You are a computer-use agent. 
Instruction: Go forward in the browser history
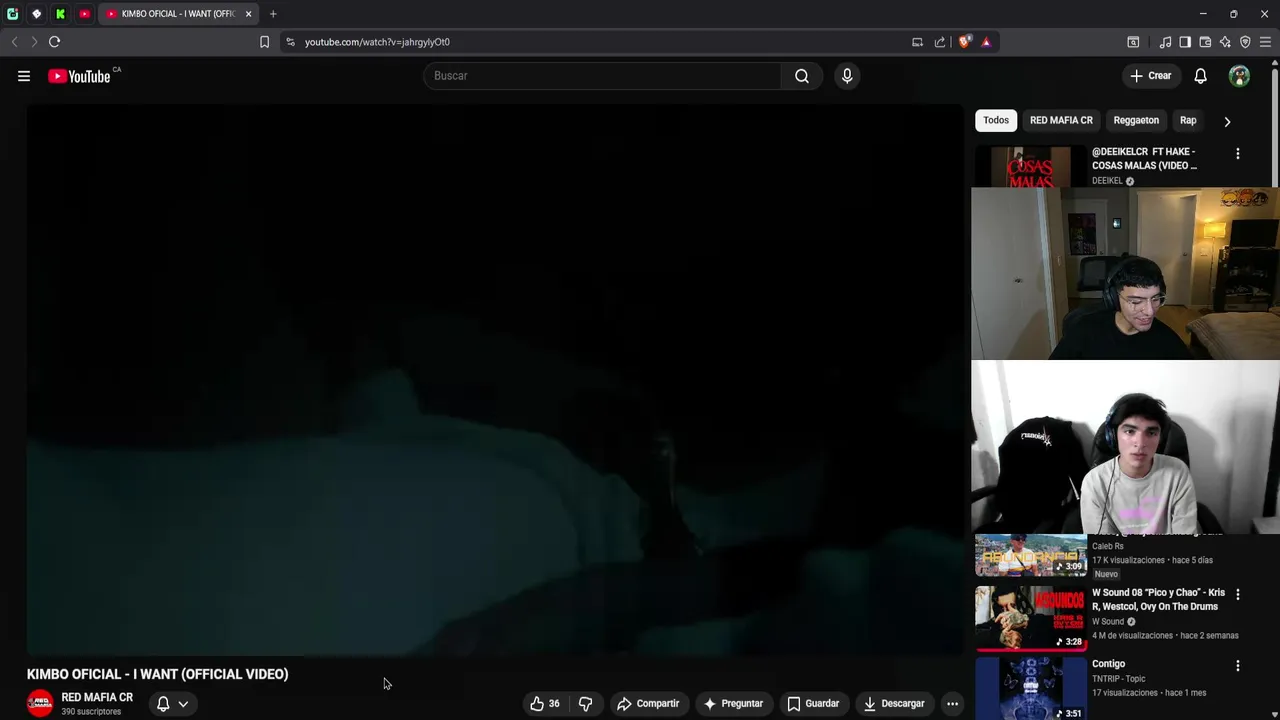point(34,42)
